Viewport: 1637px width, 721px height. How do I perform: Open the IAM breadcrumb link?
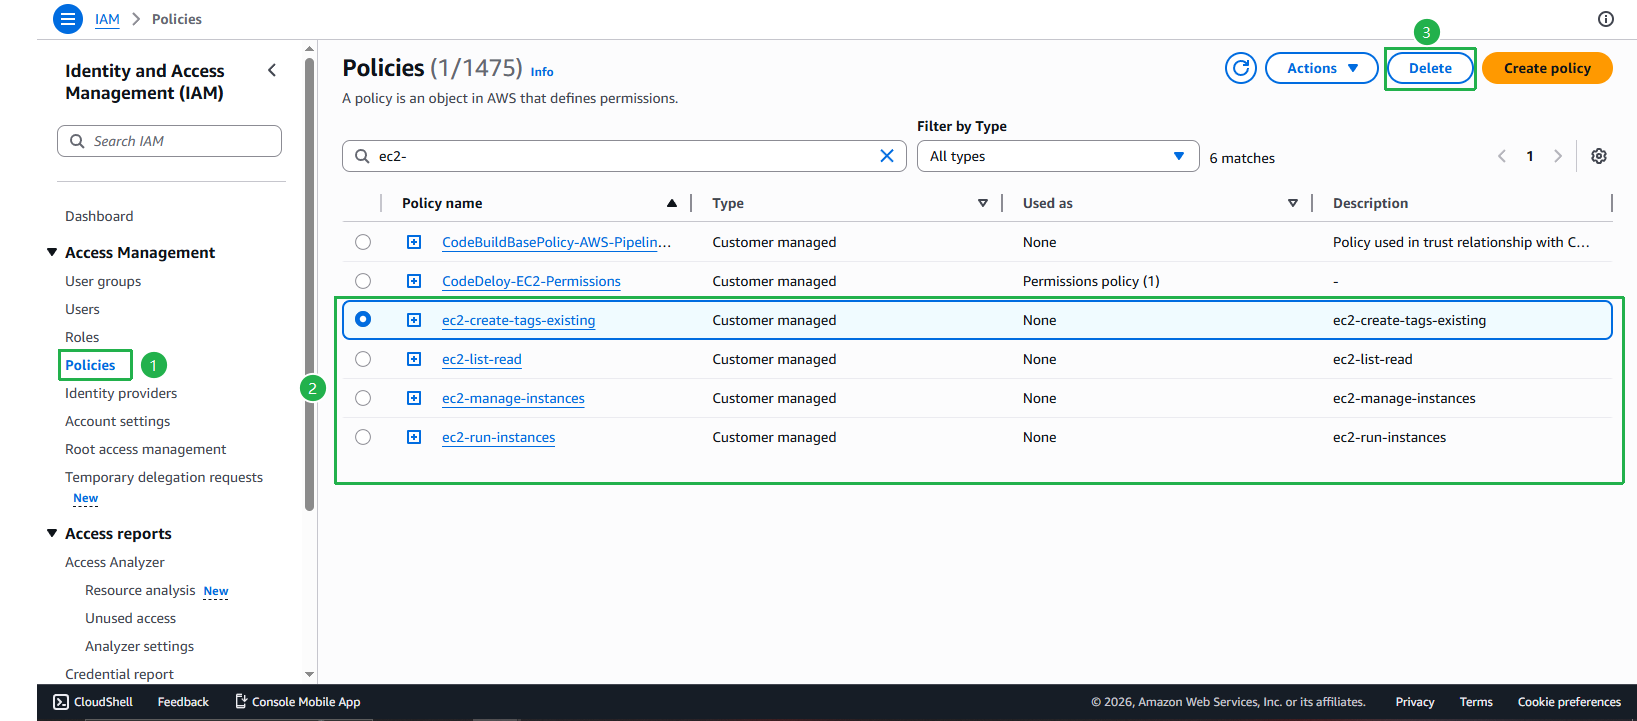point(107,19)
